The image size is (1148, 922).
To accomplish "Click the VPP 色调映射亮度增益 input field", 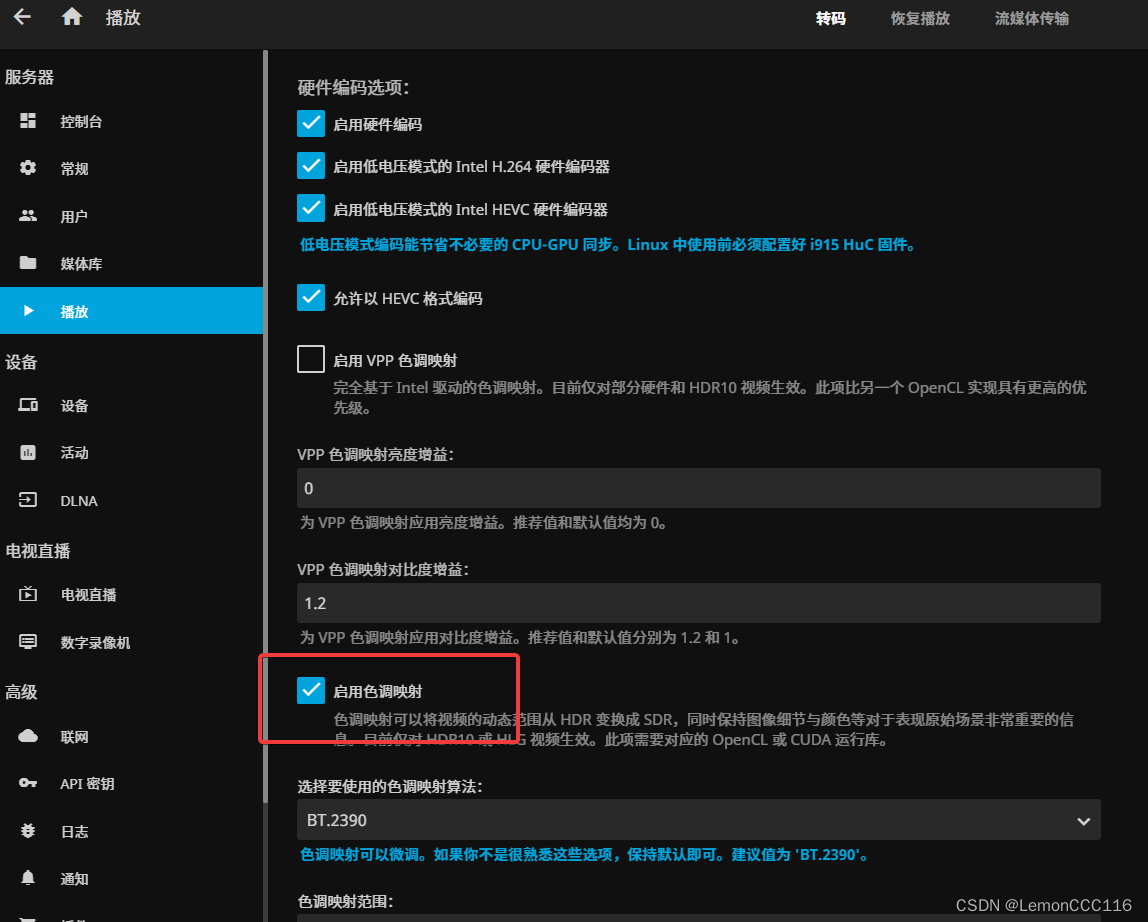I will click(x=698, y=488).
